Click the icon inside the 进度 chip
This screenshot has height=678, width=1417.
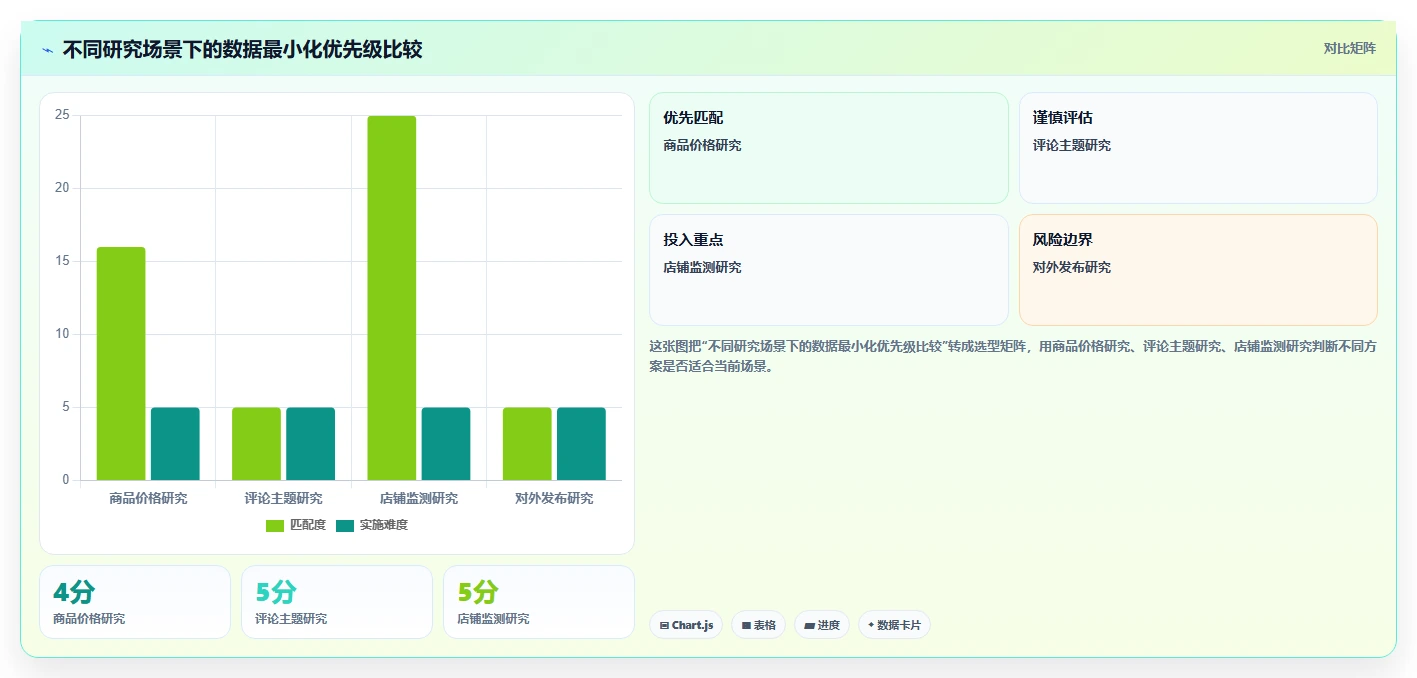[x=809, y=625]
